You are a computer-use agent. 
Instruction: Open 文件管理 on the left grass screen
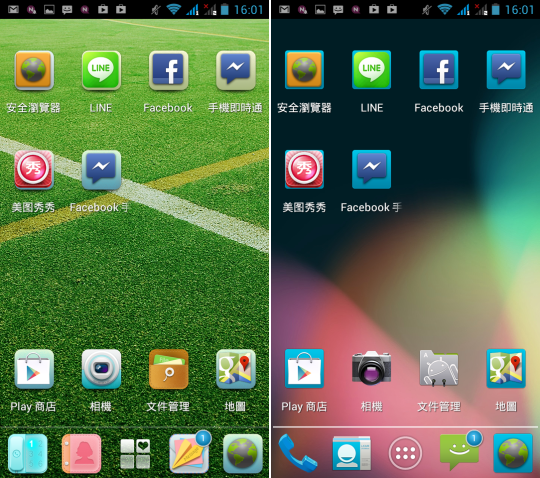point(168,369)
